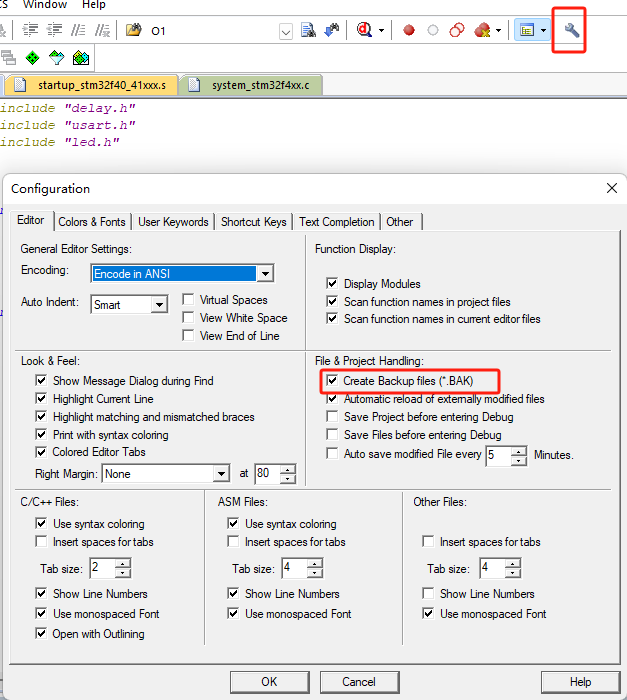The width and height of the screenshot is (627, 700).
Task: Click the wrench Configuration icon in toolbar
Action: point(572,31)
